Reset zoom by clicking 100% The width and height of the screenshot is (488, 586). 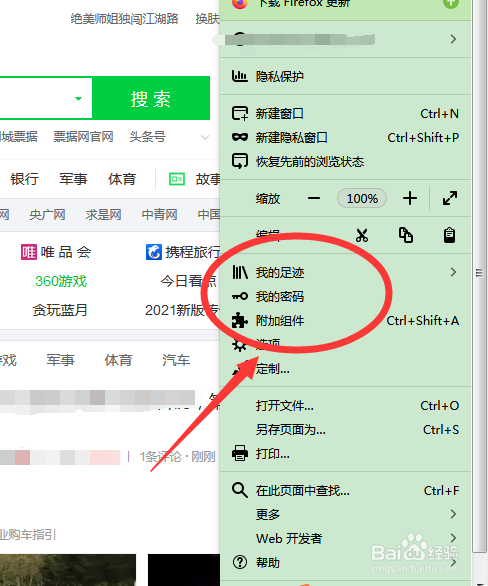tap(362, 198)
